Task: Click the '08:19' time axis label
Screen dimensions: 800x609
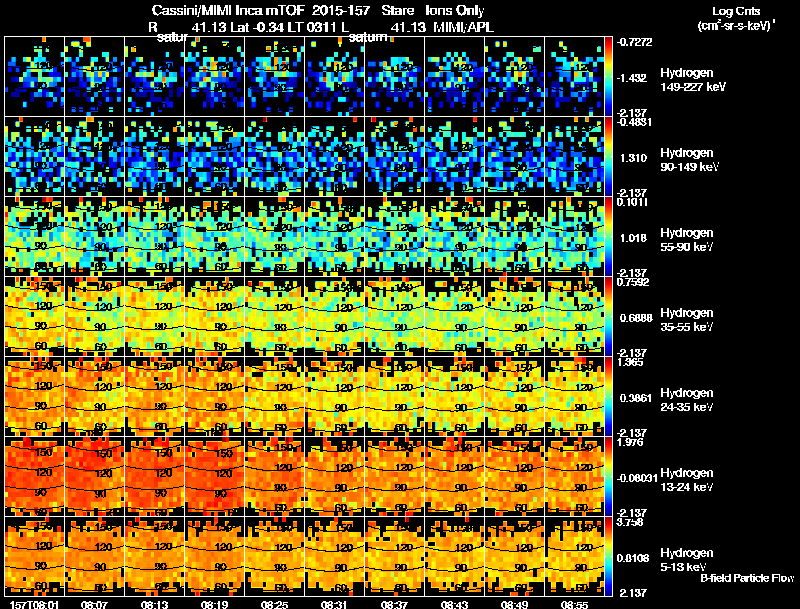Action: pos(214,604)
